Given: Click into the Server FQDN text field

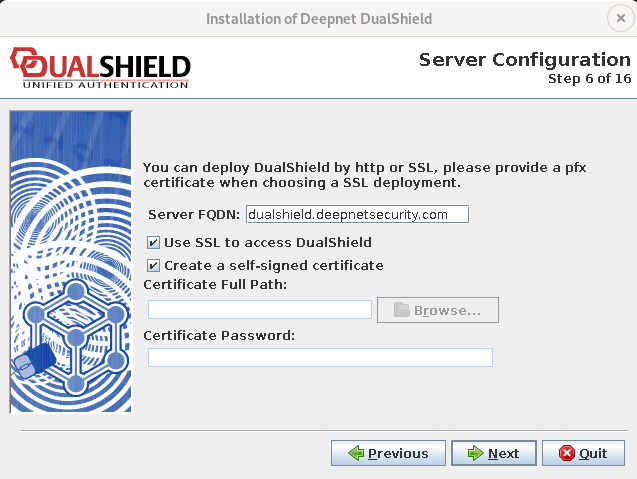Looking at the screenshot, I should (x=357, y=214).
